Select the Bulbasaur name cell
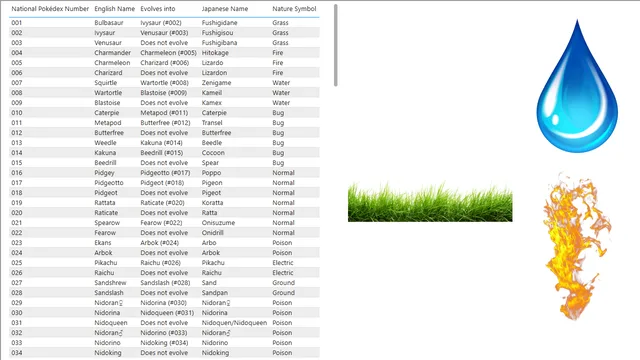 pos(109,23)
